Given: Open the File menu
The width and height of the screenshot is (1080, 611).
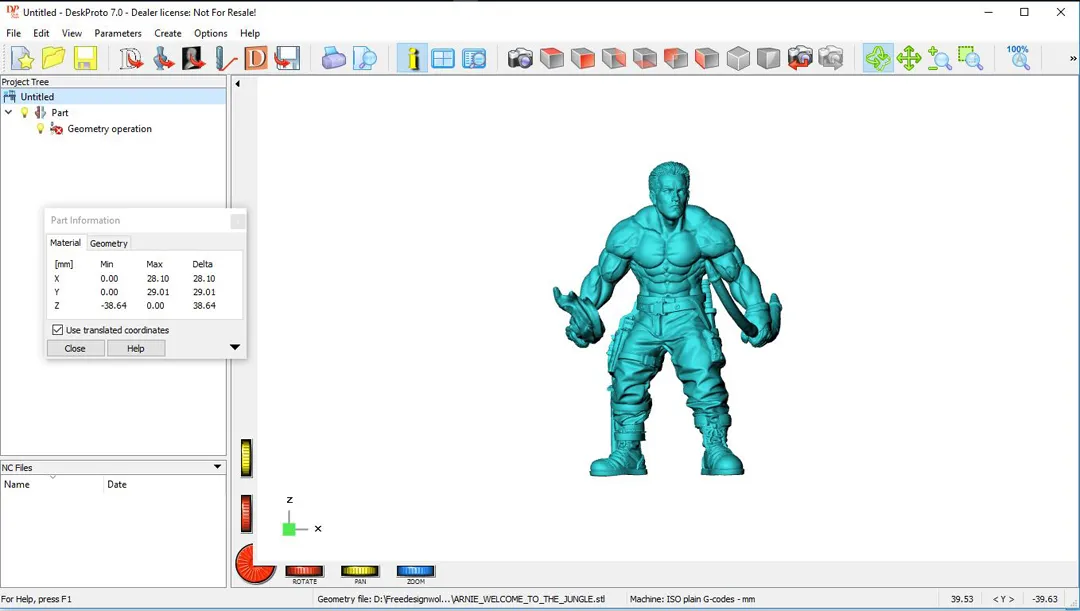Looking at the screenshot, I should 14,33.
